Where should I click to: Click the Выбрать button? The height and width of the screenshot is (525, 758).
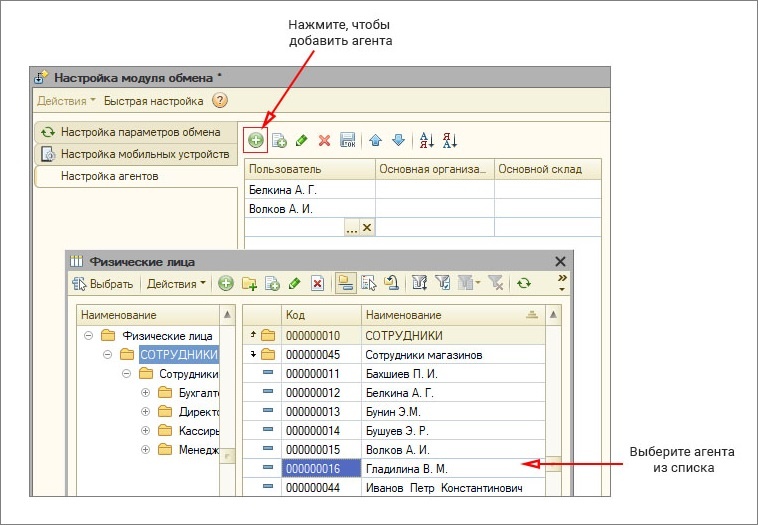(102, 284)
